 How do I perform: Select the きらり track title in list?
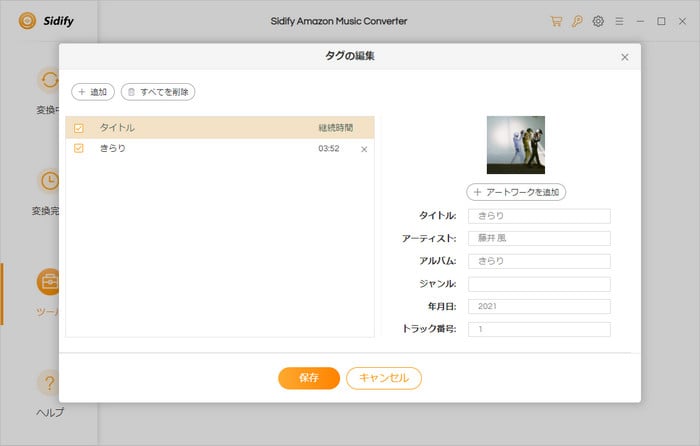coord(112,148)
